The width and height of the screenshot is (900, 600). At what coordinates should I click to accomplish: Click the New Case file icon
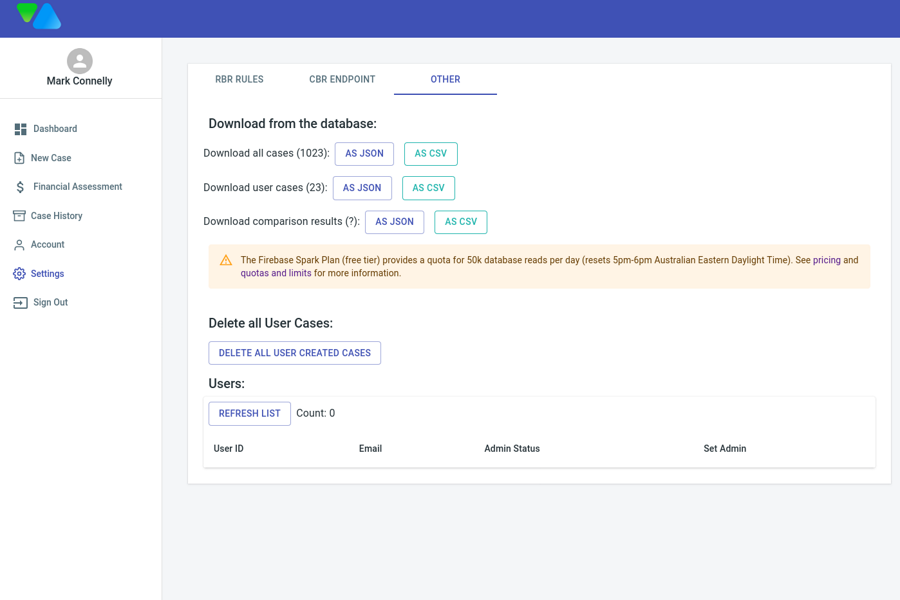pyautogui.click(x=19, y=158)
